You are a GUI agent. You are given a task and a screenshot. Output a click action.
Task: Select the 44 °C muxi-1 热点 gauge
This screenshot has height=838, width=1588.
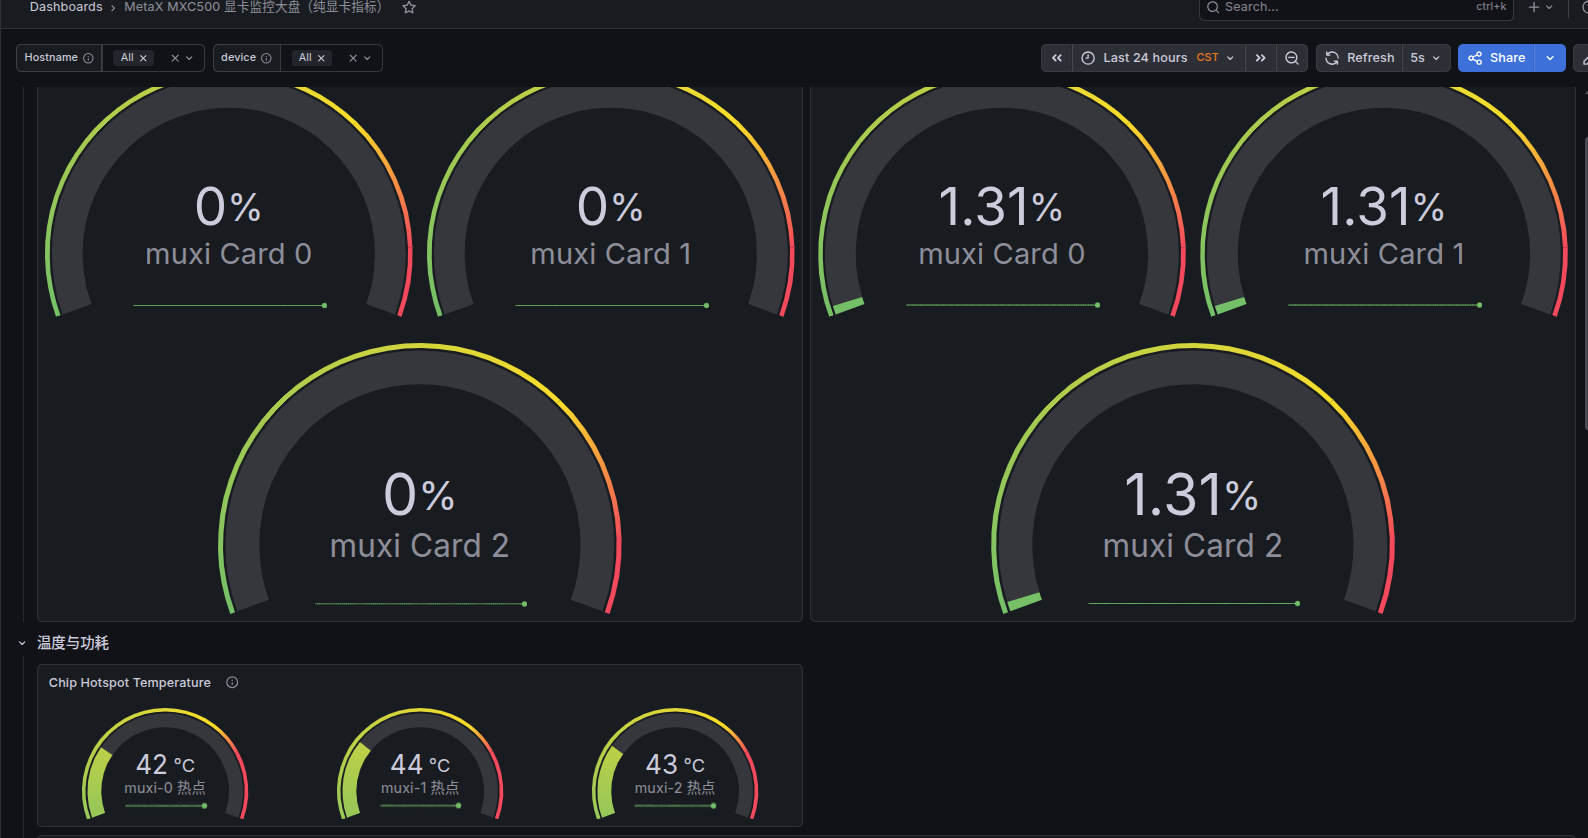coord(420,765)
